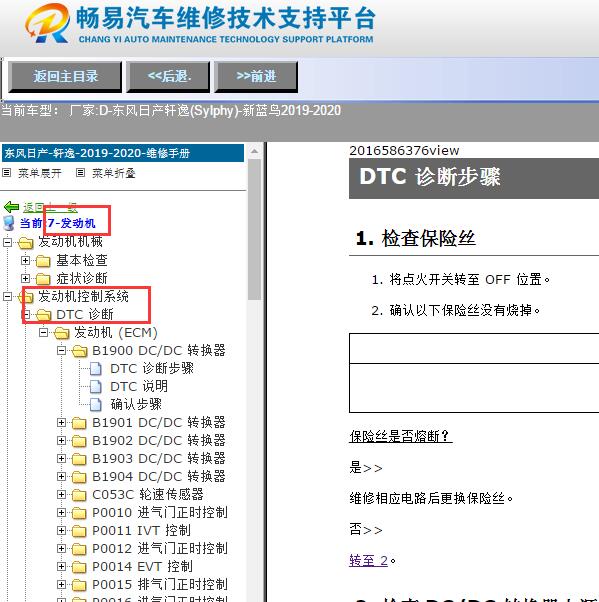Expand the P0014 EVT 控制 node
This screenshot has width=599, height=602.
(61, 566)
